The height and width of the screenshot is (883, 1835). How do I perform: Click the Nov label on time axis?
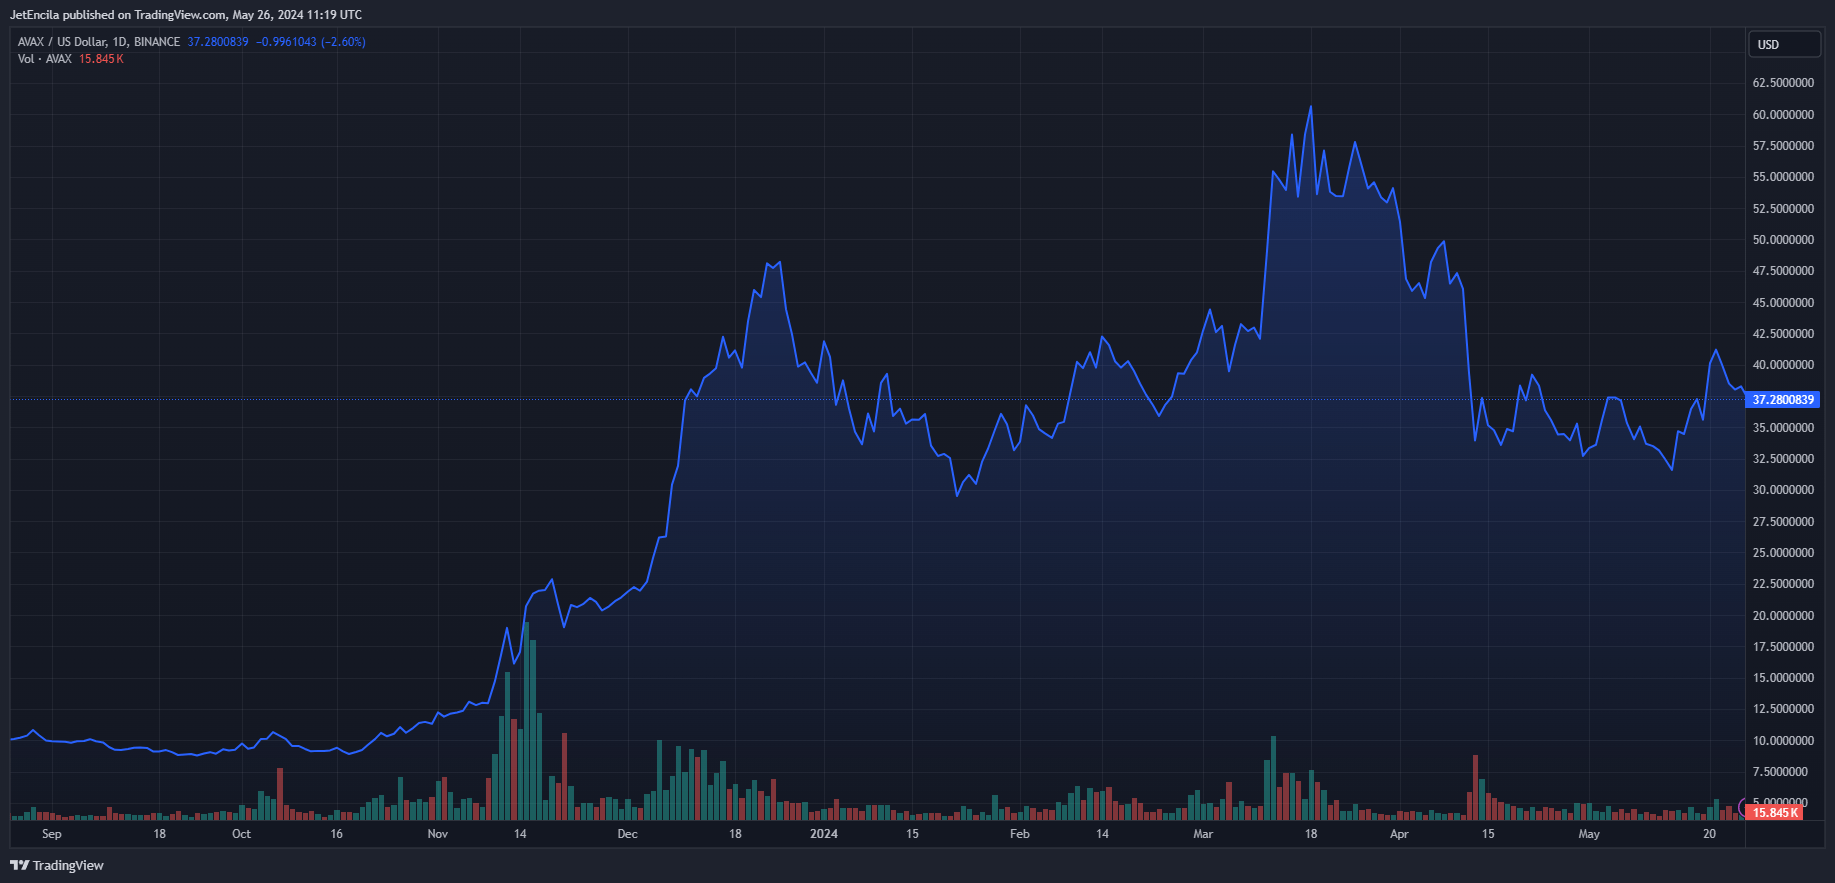438,834
